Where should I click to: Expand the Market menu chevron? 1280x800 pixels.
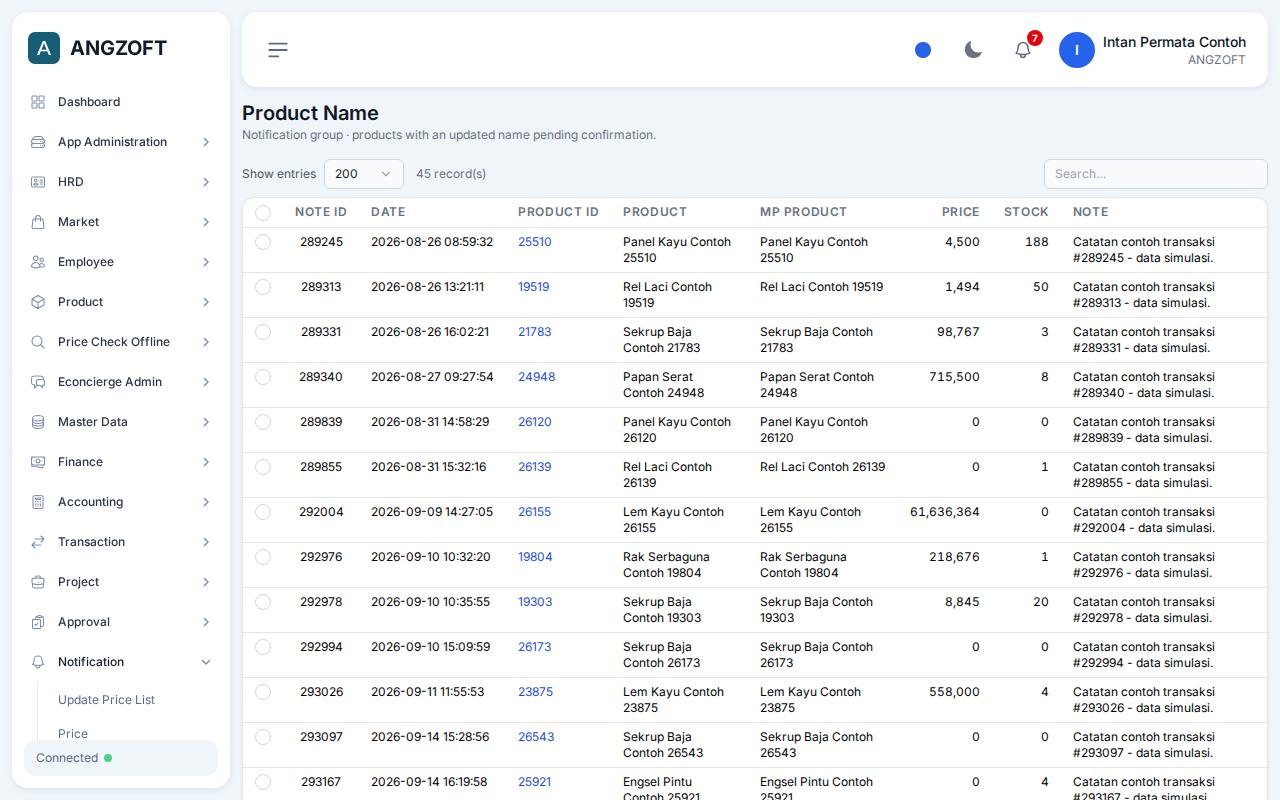click(206, 222)
